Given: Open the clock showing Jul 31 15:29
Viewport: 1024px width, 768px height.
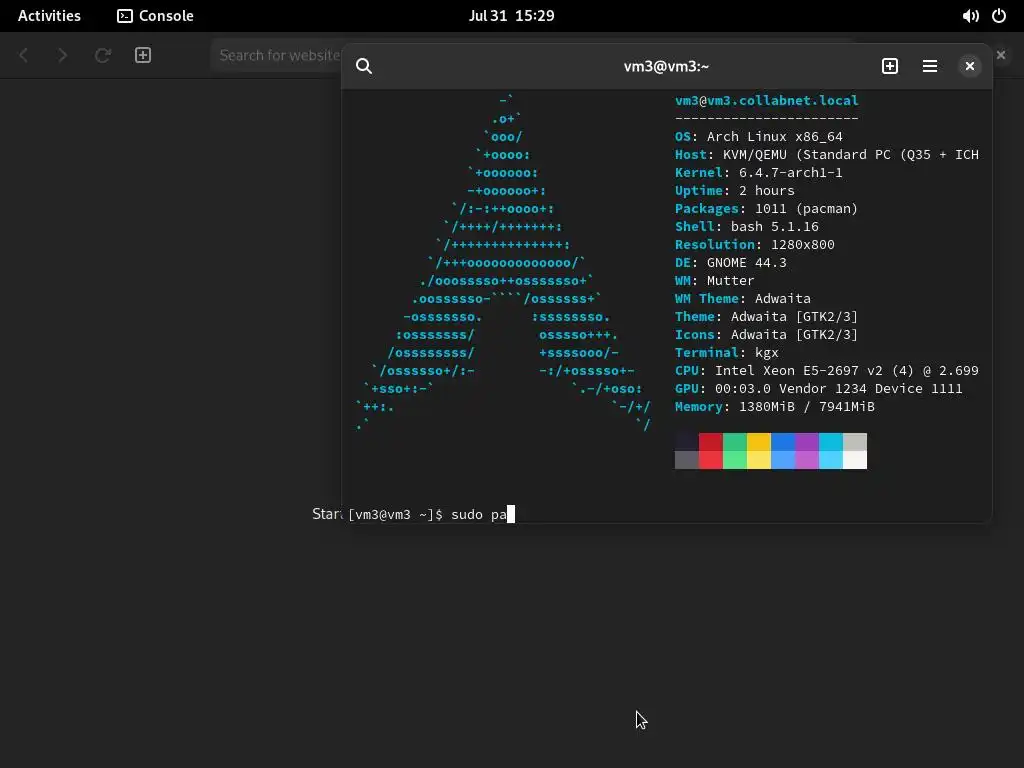Looking at the screenshot, I should tap(511, 16).
